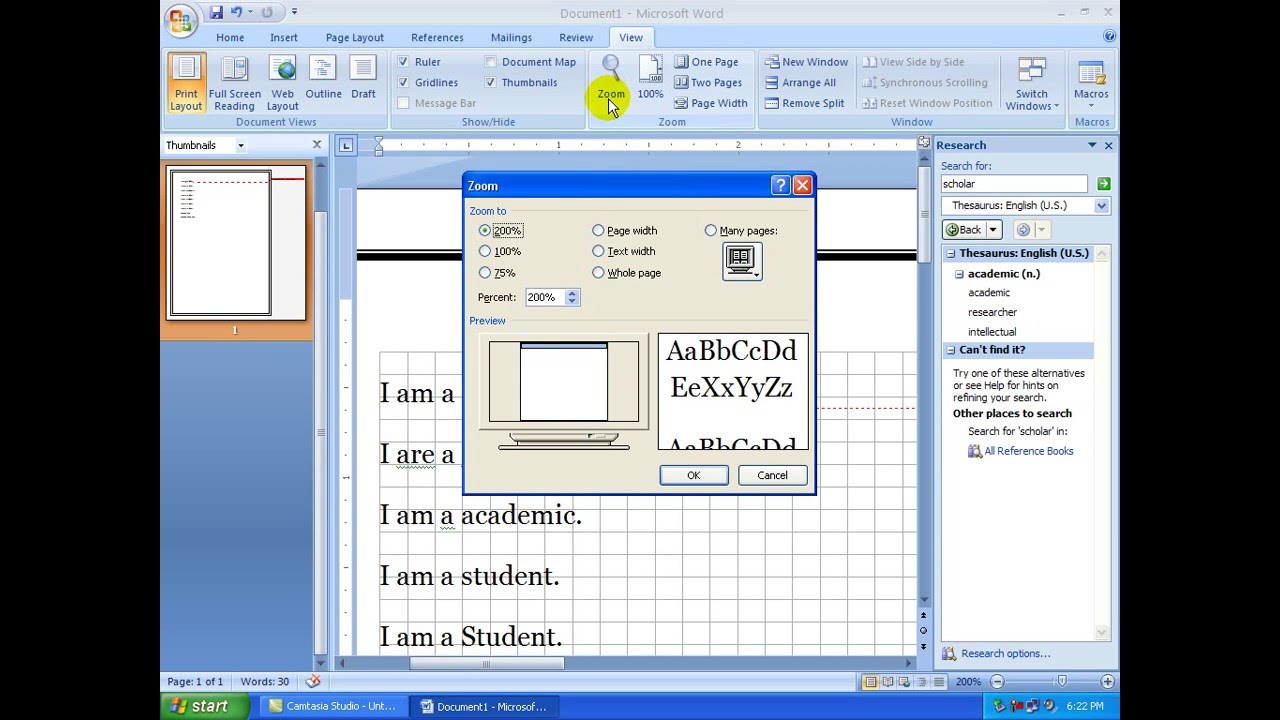Toggle the Thumbnails checkbox
The image size is (1280, 720).
(x=491, y=83)
